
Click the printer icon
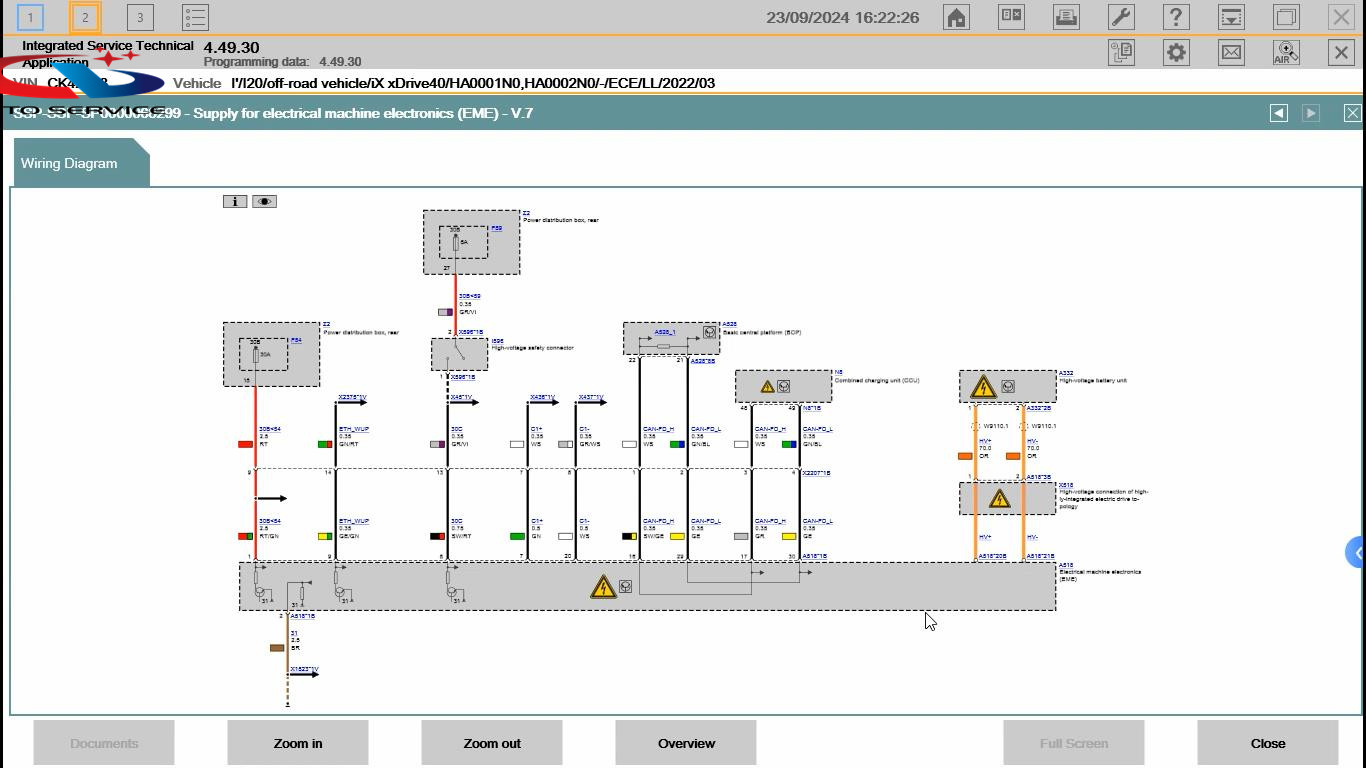pos(1066,17)
